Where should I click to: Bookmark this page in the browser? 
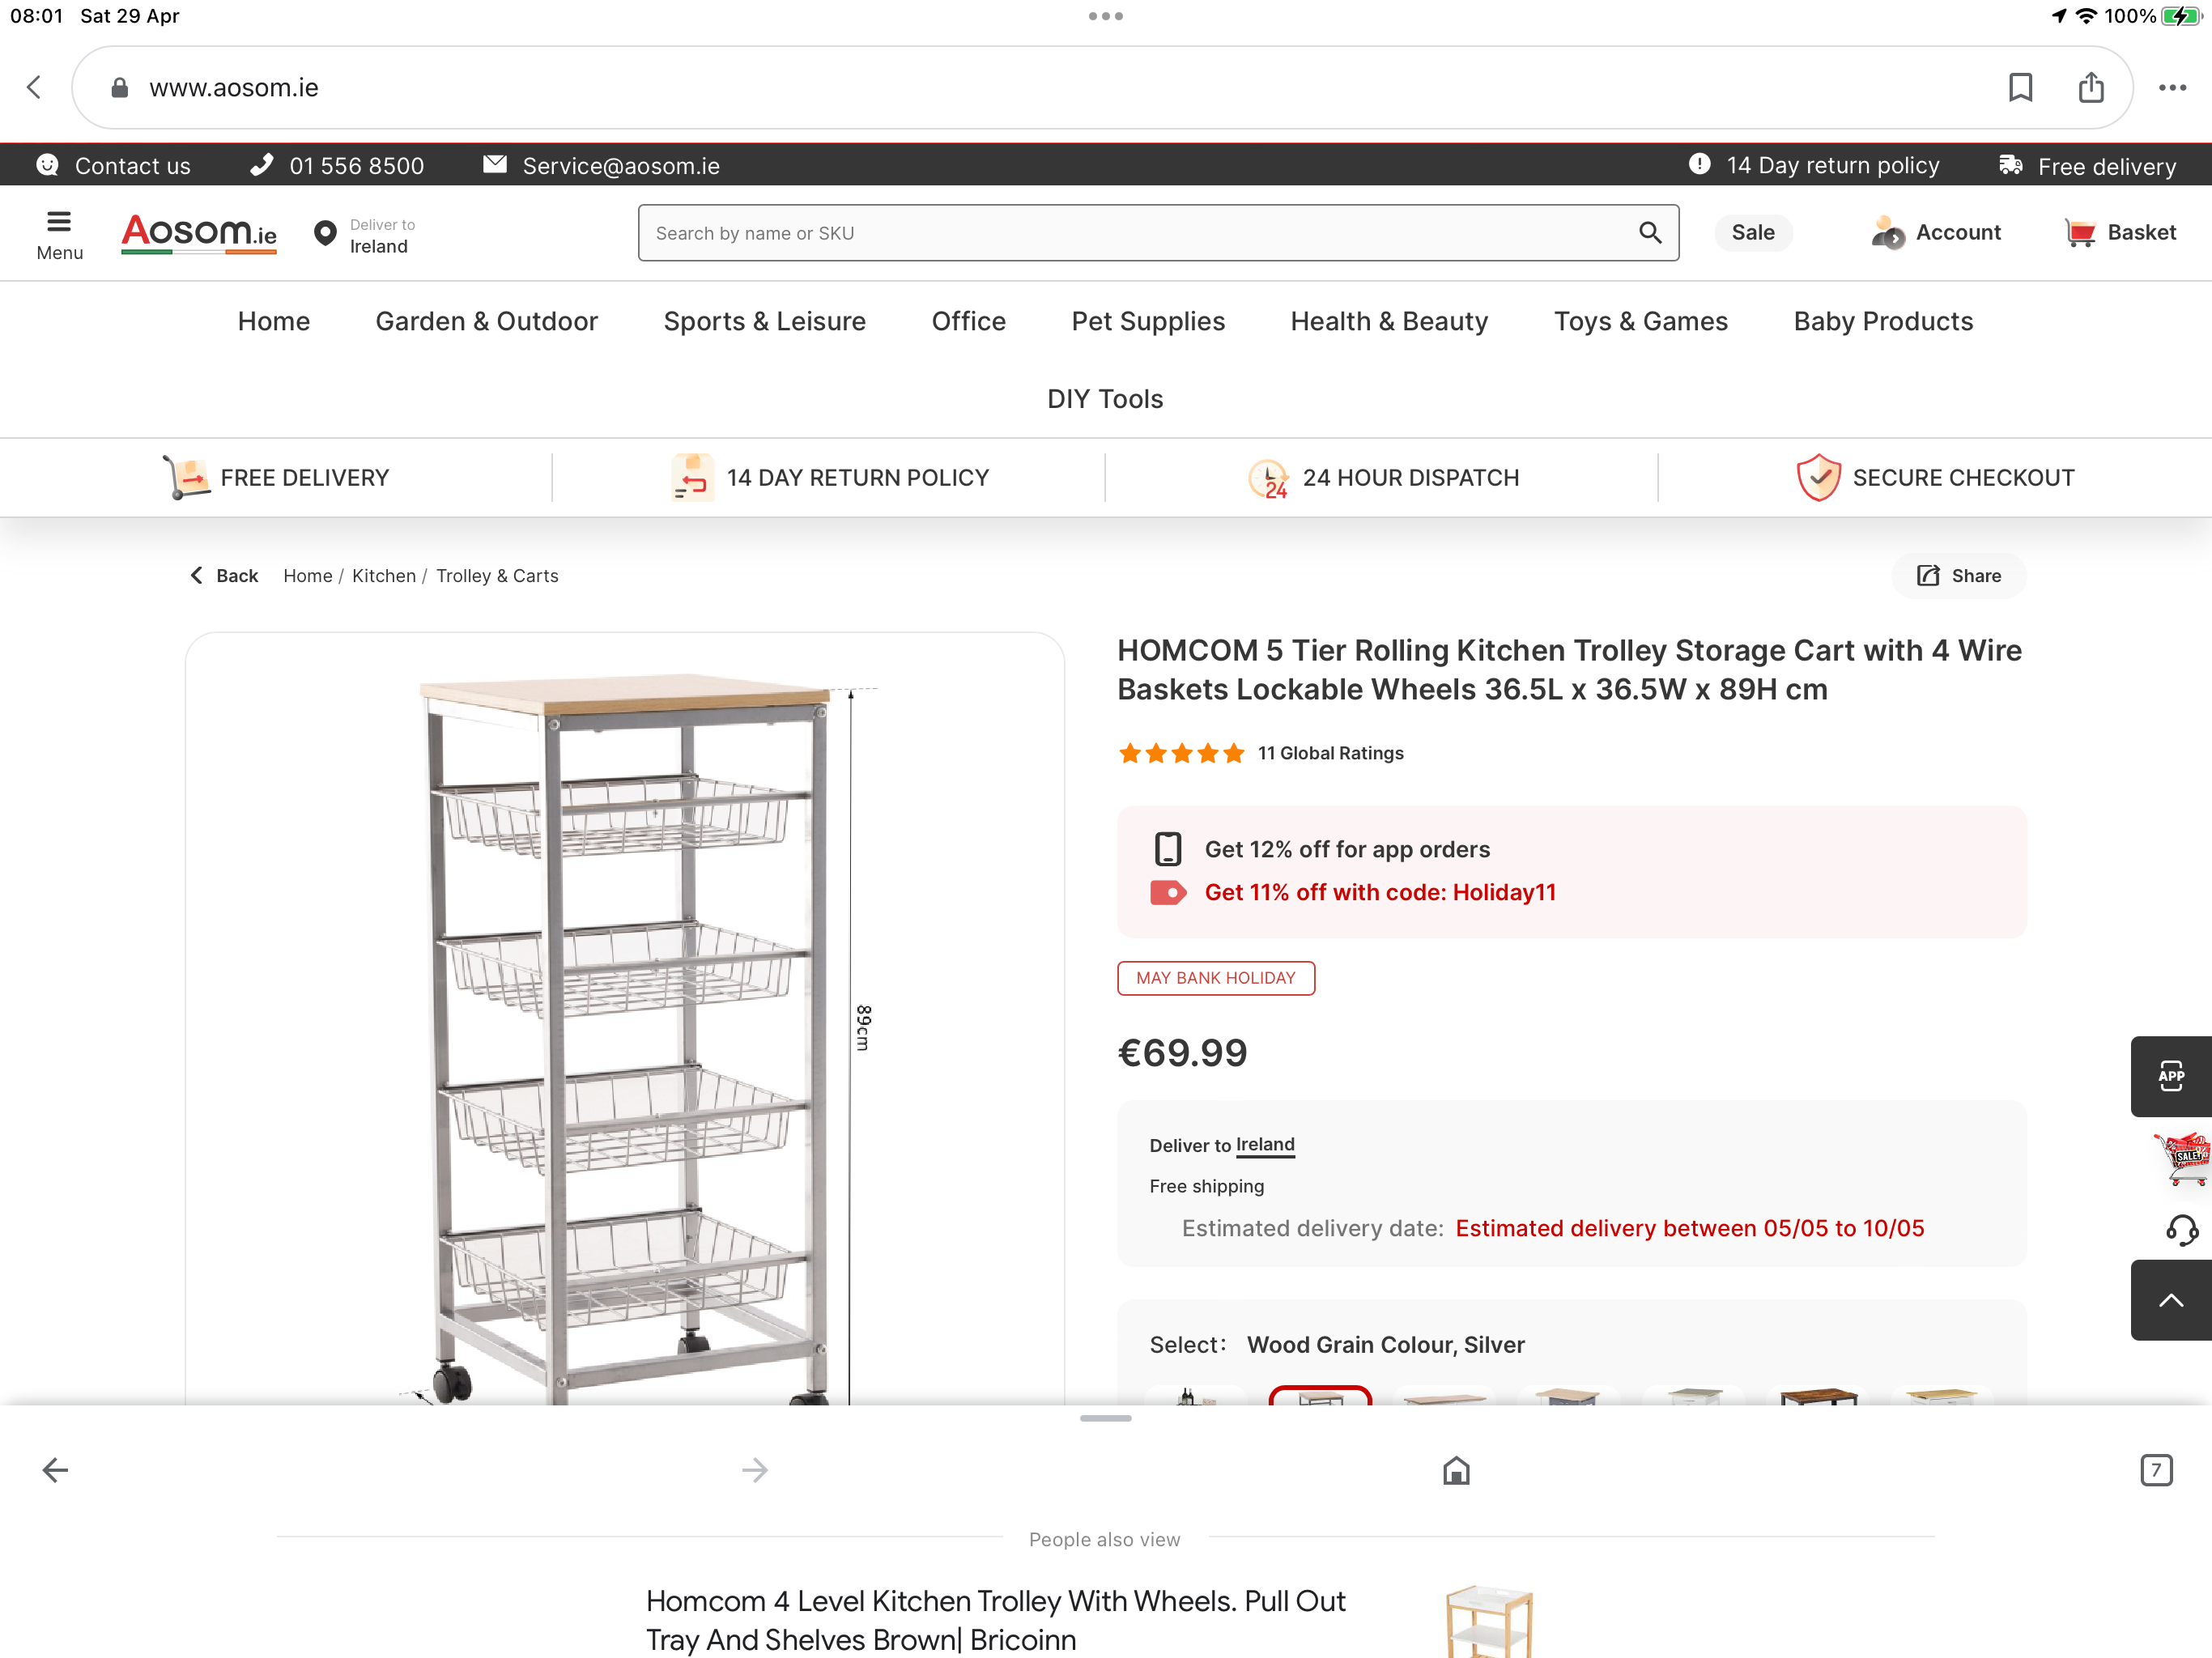pos(2020,88)
